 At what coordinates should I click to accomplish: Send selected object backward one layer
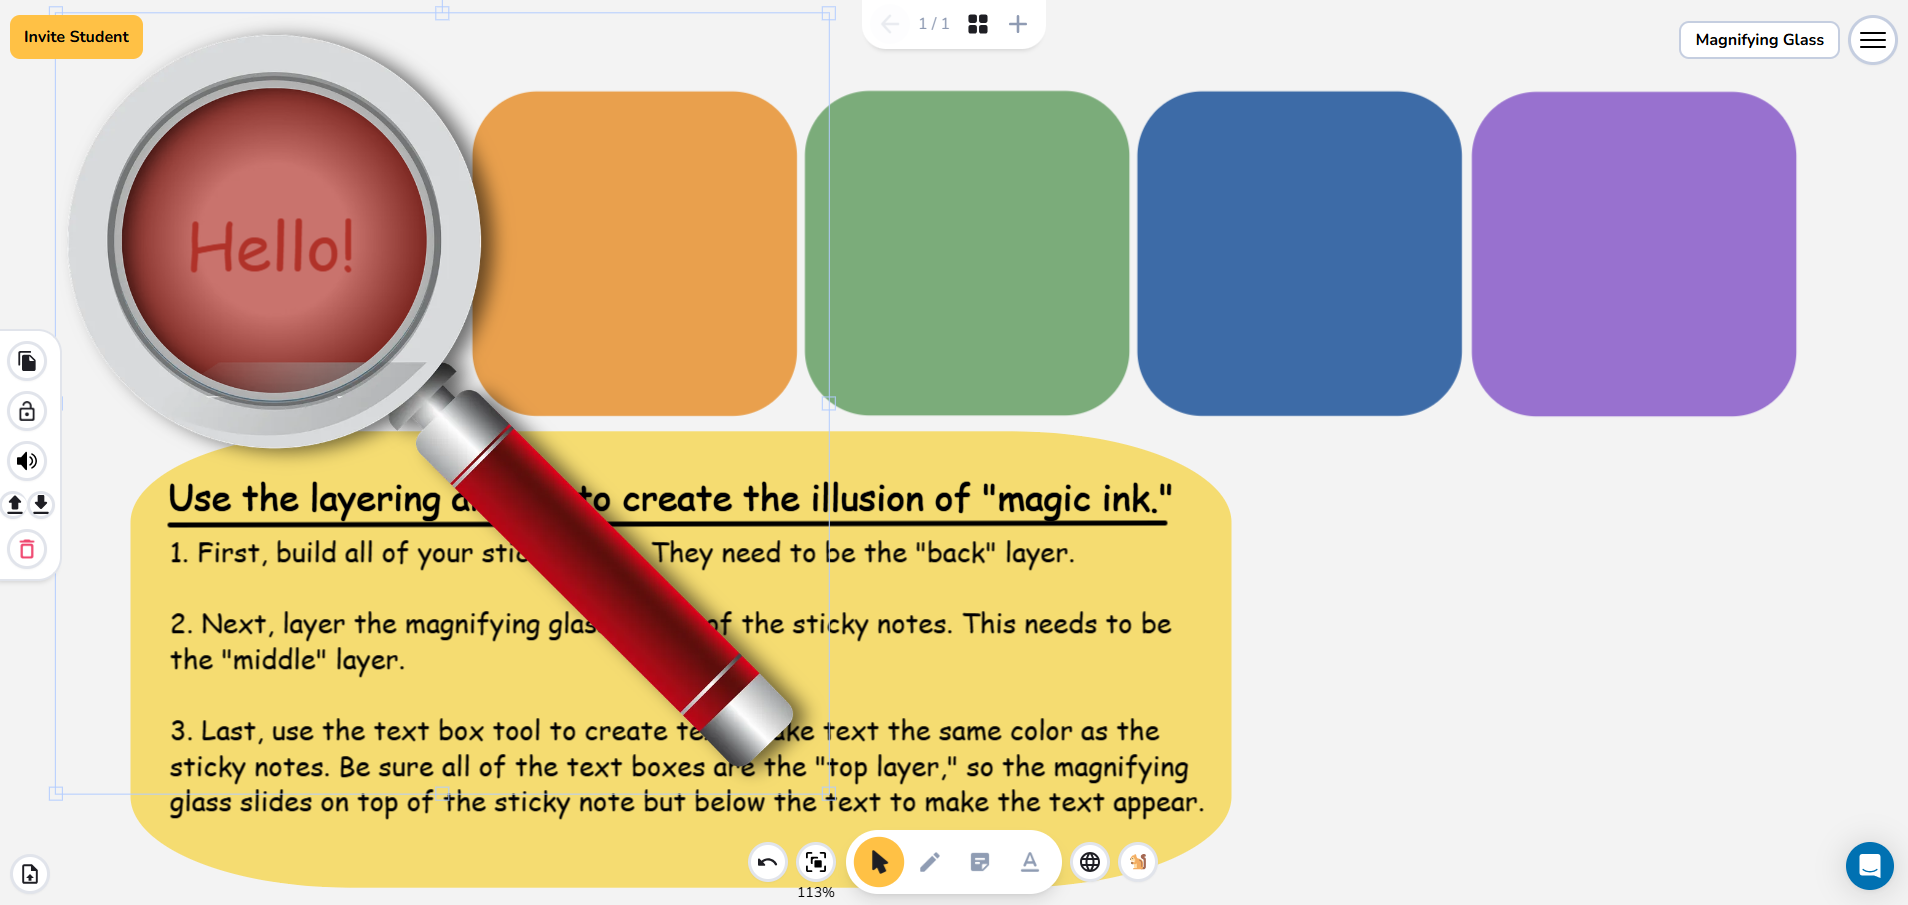pyautogui.click(x=41, y=504)
